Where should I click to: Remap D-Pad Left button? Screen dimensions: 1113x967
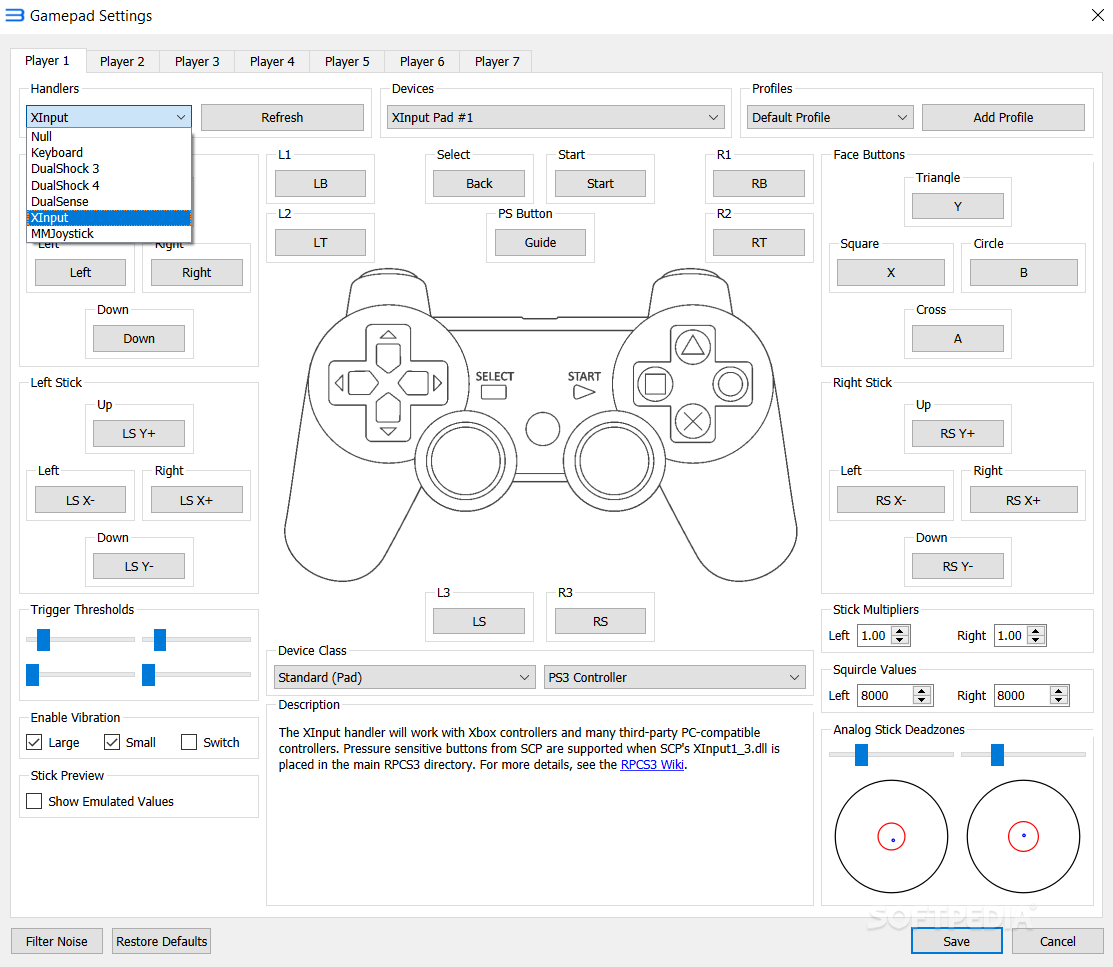coord(80,272)
